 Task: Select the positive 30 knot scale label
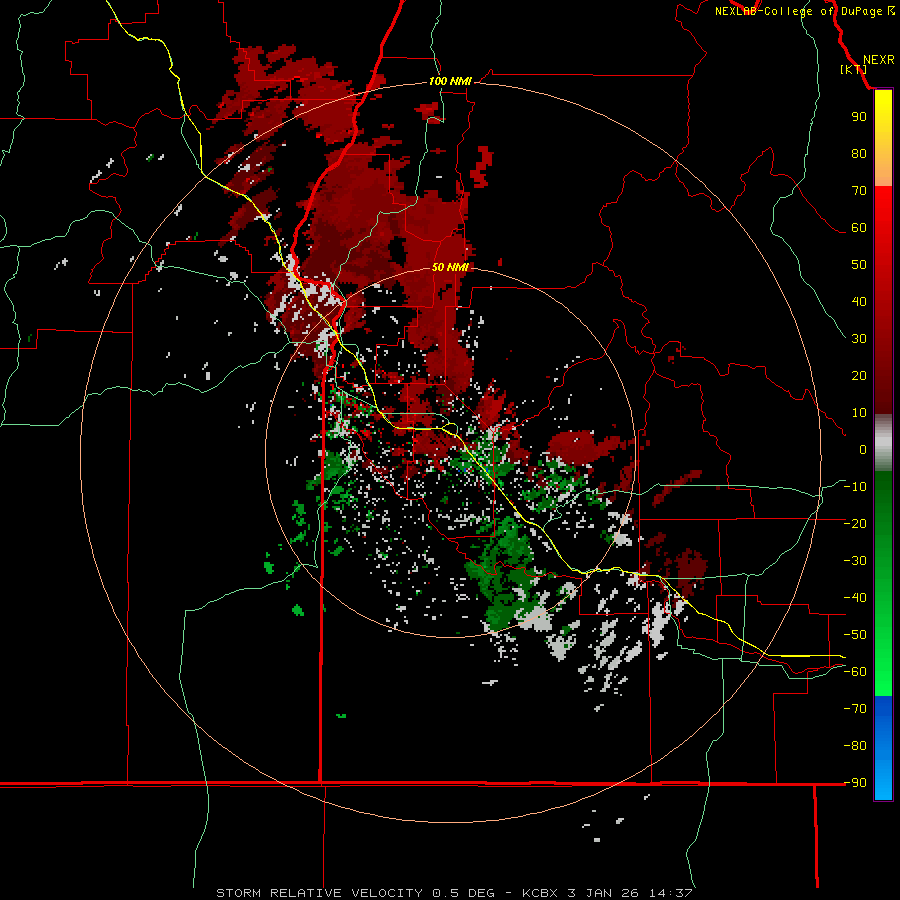859,339
